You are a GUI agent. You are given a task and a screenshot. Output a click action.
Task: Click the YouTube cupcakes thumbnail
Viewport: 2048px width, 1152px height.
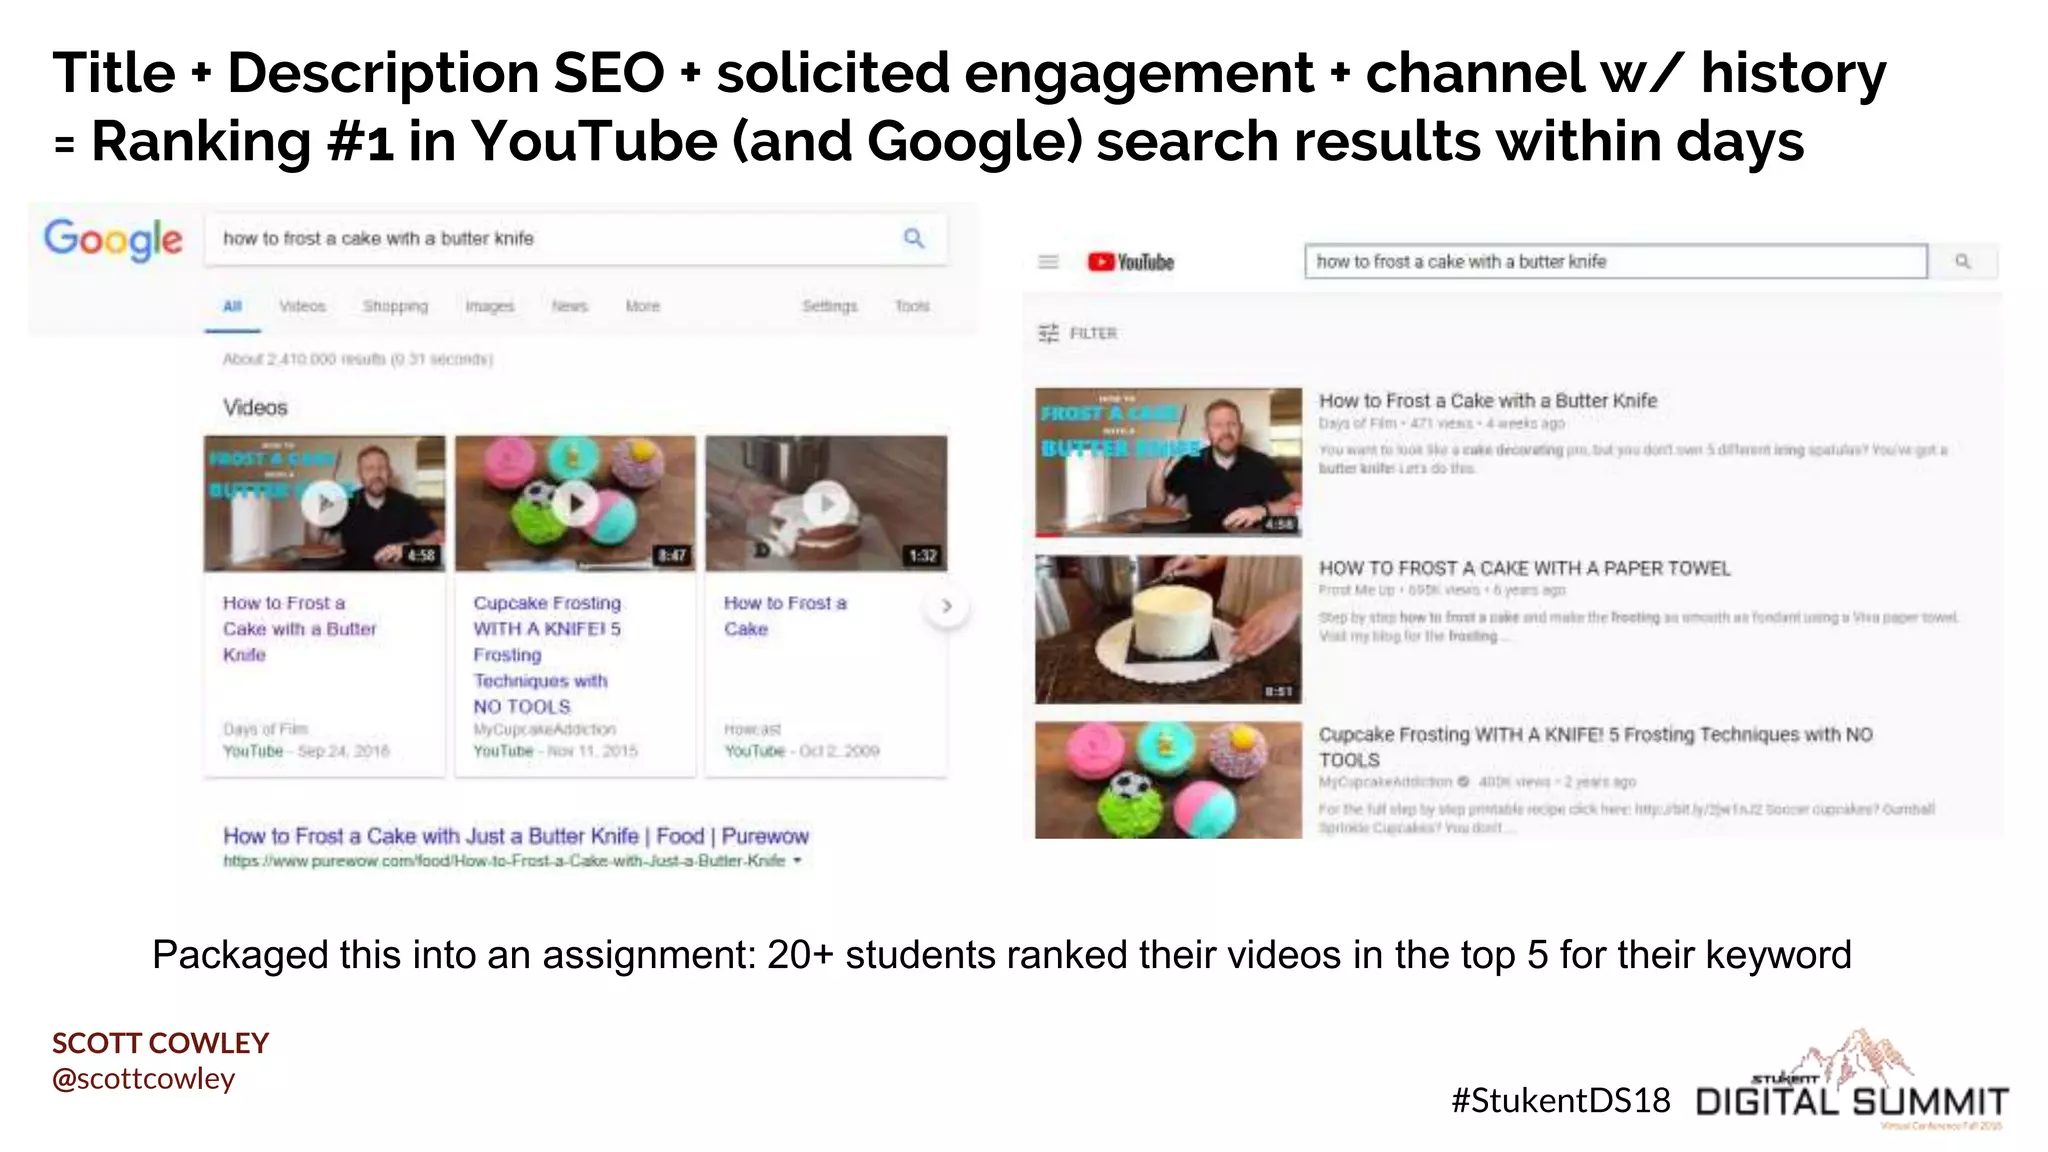coord(1168,780)
